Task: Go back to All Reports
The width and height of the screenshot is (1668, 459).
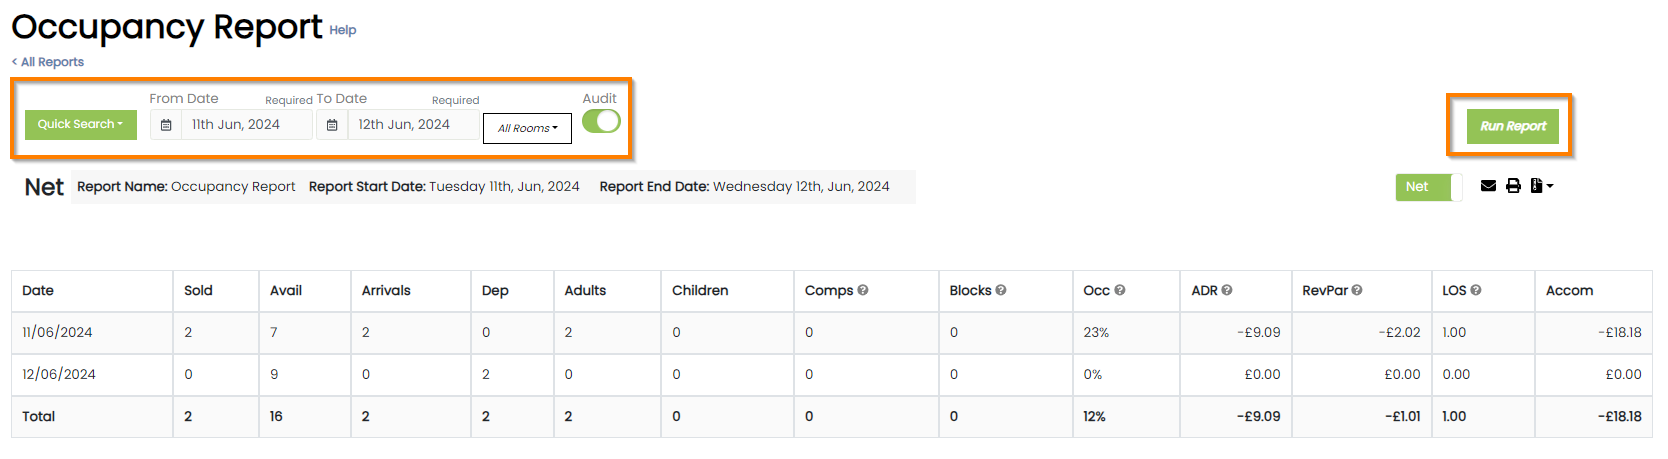Action: 48,62
